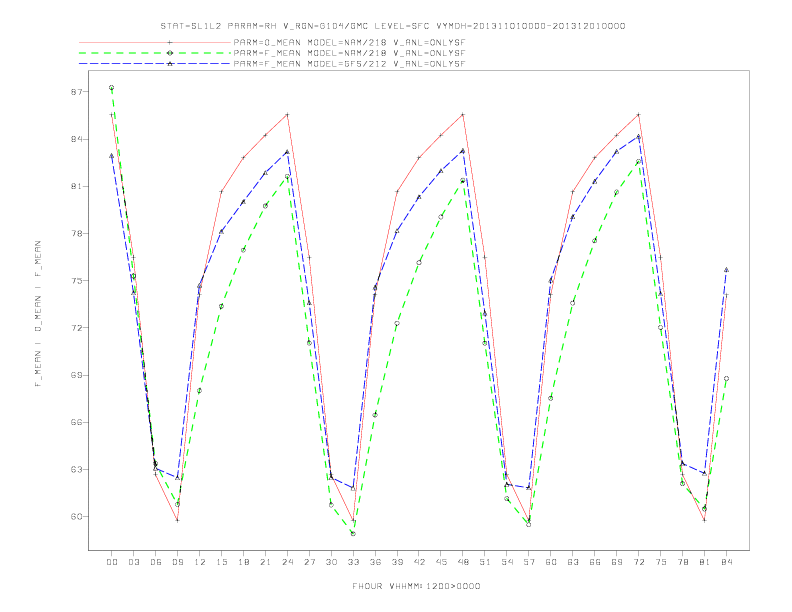
Task: Click x-axis forecast hour label 21
Action: (265, 562)
